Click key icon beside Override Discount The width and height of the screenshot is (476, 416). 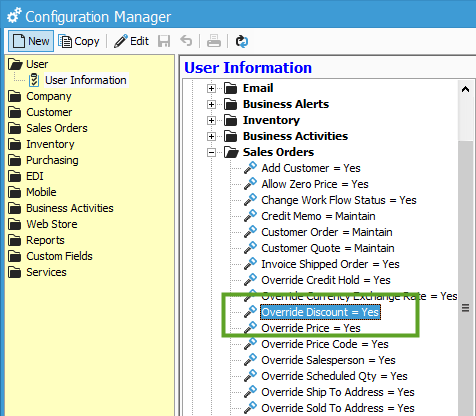point(250,311)
